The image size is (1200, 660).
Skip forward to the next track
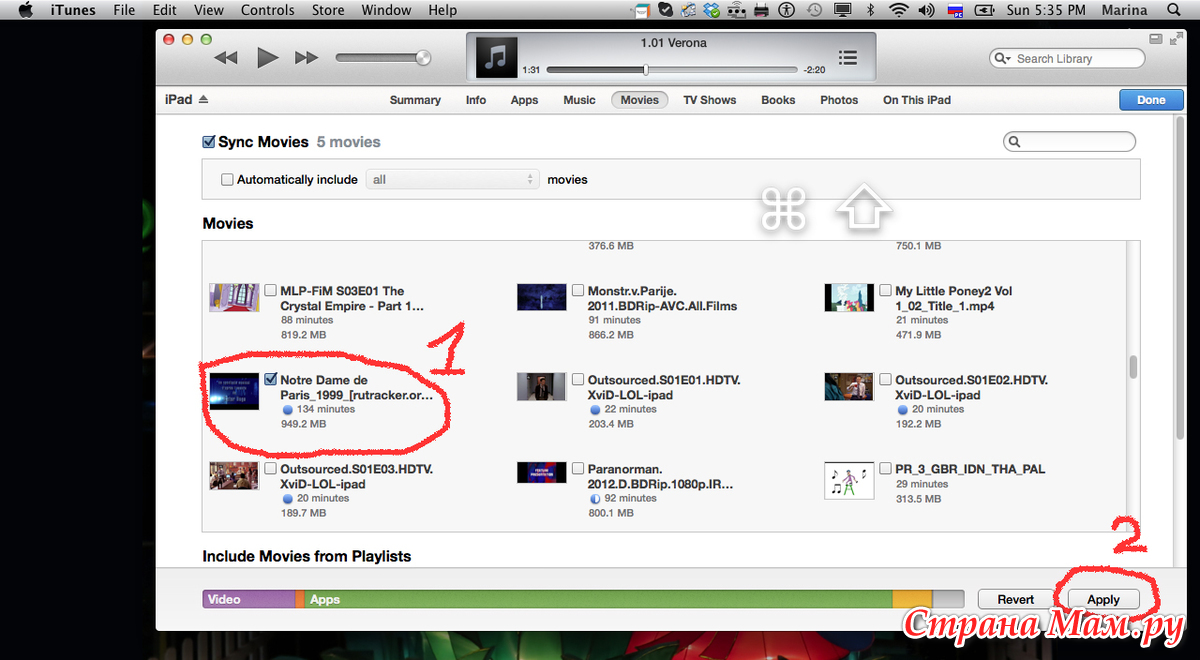point(306,58)
